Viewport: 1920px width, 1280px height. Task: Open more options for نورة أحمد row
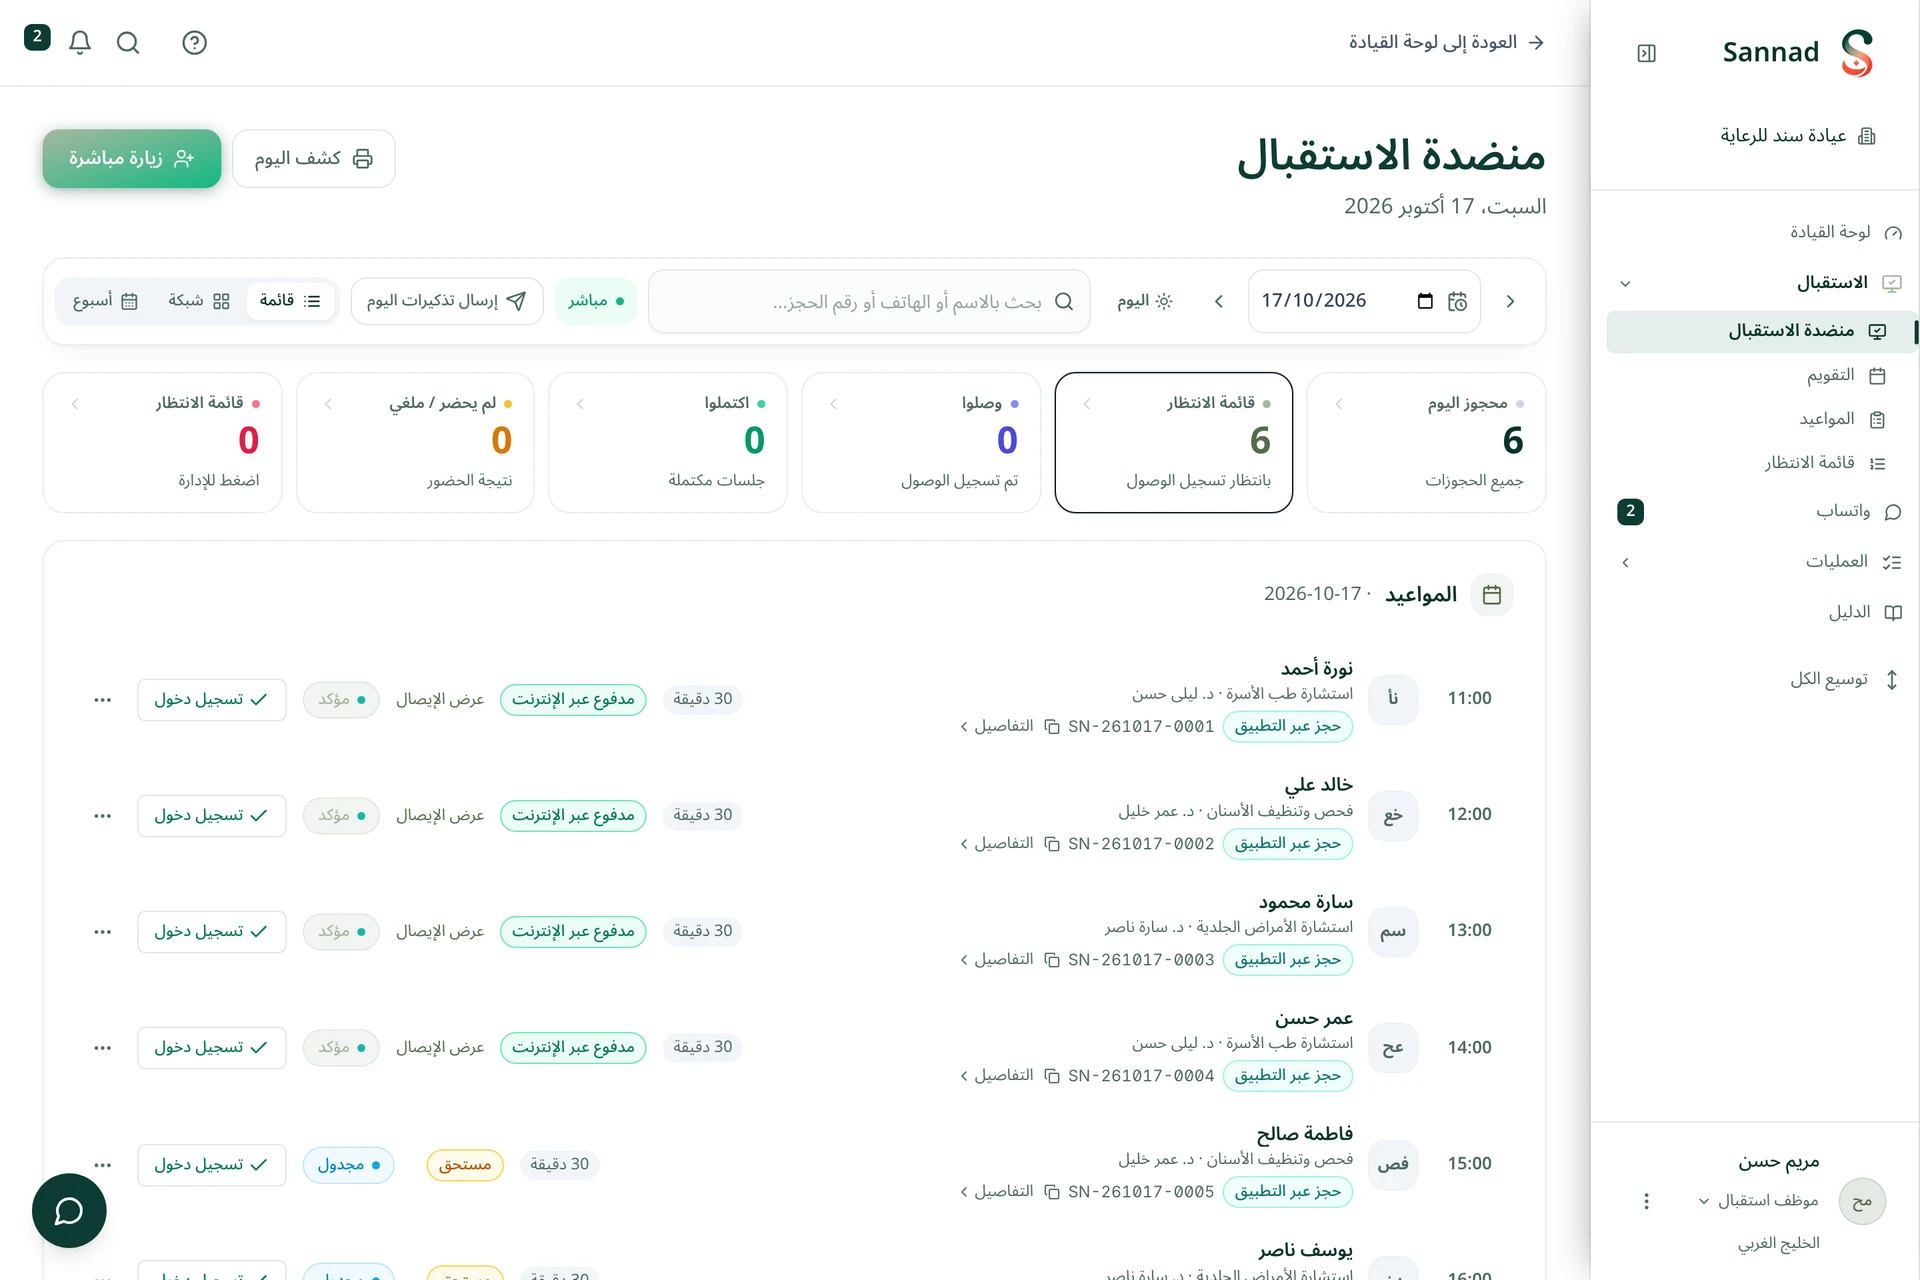coord(102,700)
